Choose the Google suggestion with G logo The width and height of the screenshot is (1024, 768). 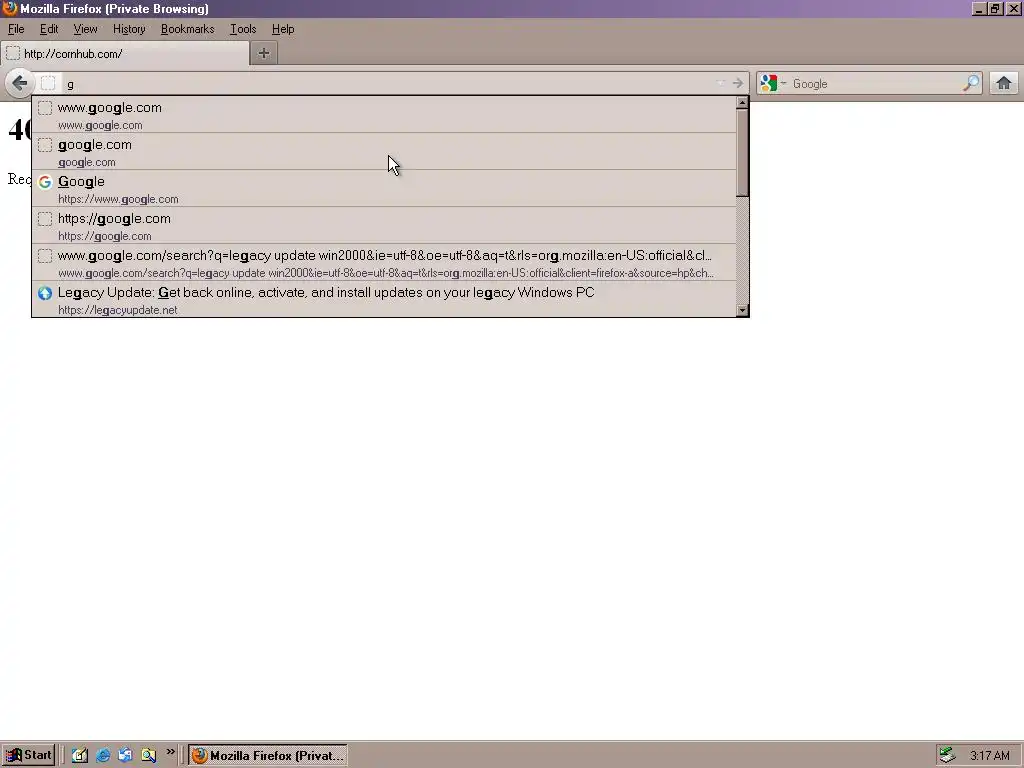(384, 189)
